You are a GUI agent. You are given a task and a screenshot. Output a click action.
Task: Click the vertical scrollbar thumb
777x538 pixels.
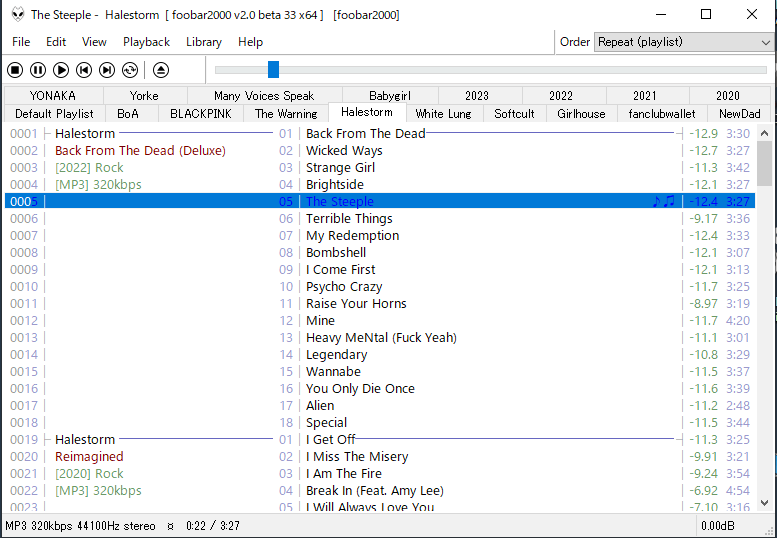click(x=764, y=163)
